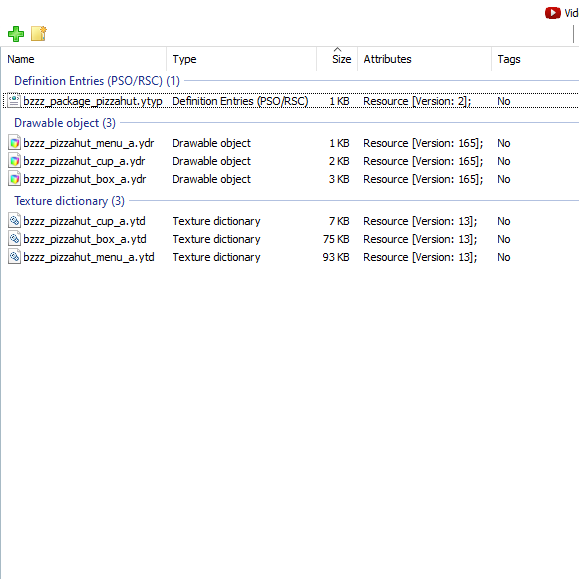Click the green plus add icon
The width and height of the screenshot is (579, 579).
(x=16, y=34)
